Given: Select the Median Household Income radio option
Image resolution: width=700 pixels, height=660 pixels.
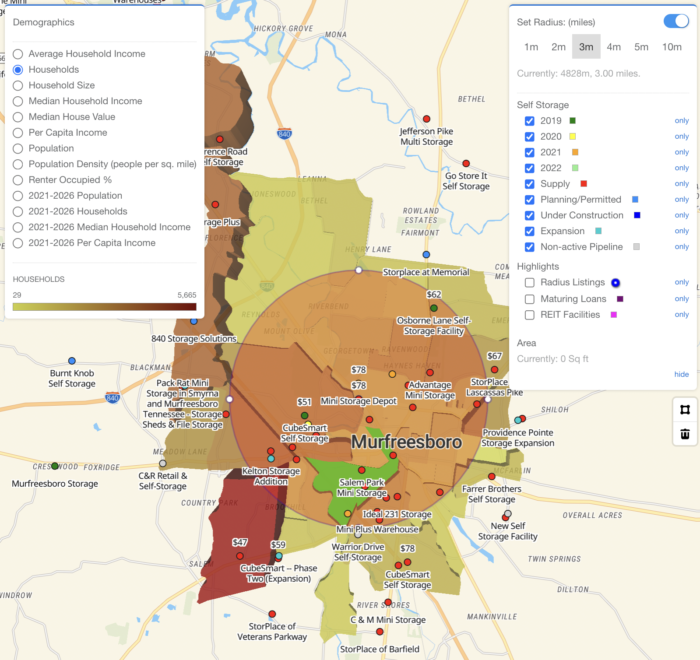Looking at the screenshot, I should pyautogui.click(x=18, y=101).
